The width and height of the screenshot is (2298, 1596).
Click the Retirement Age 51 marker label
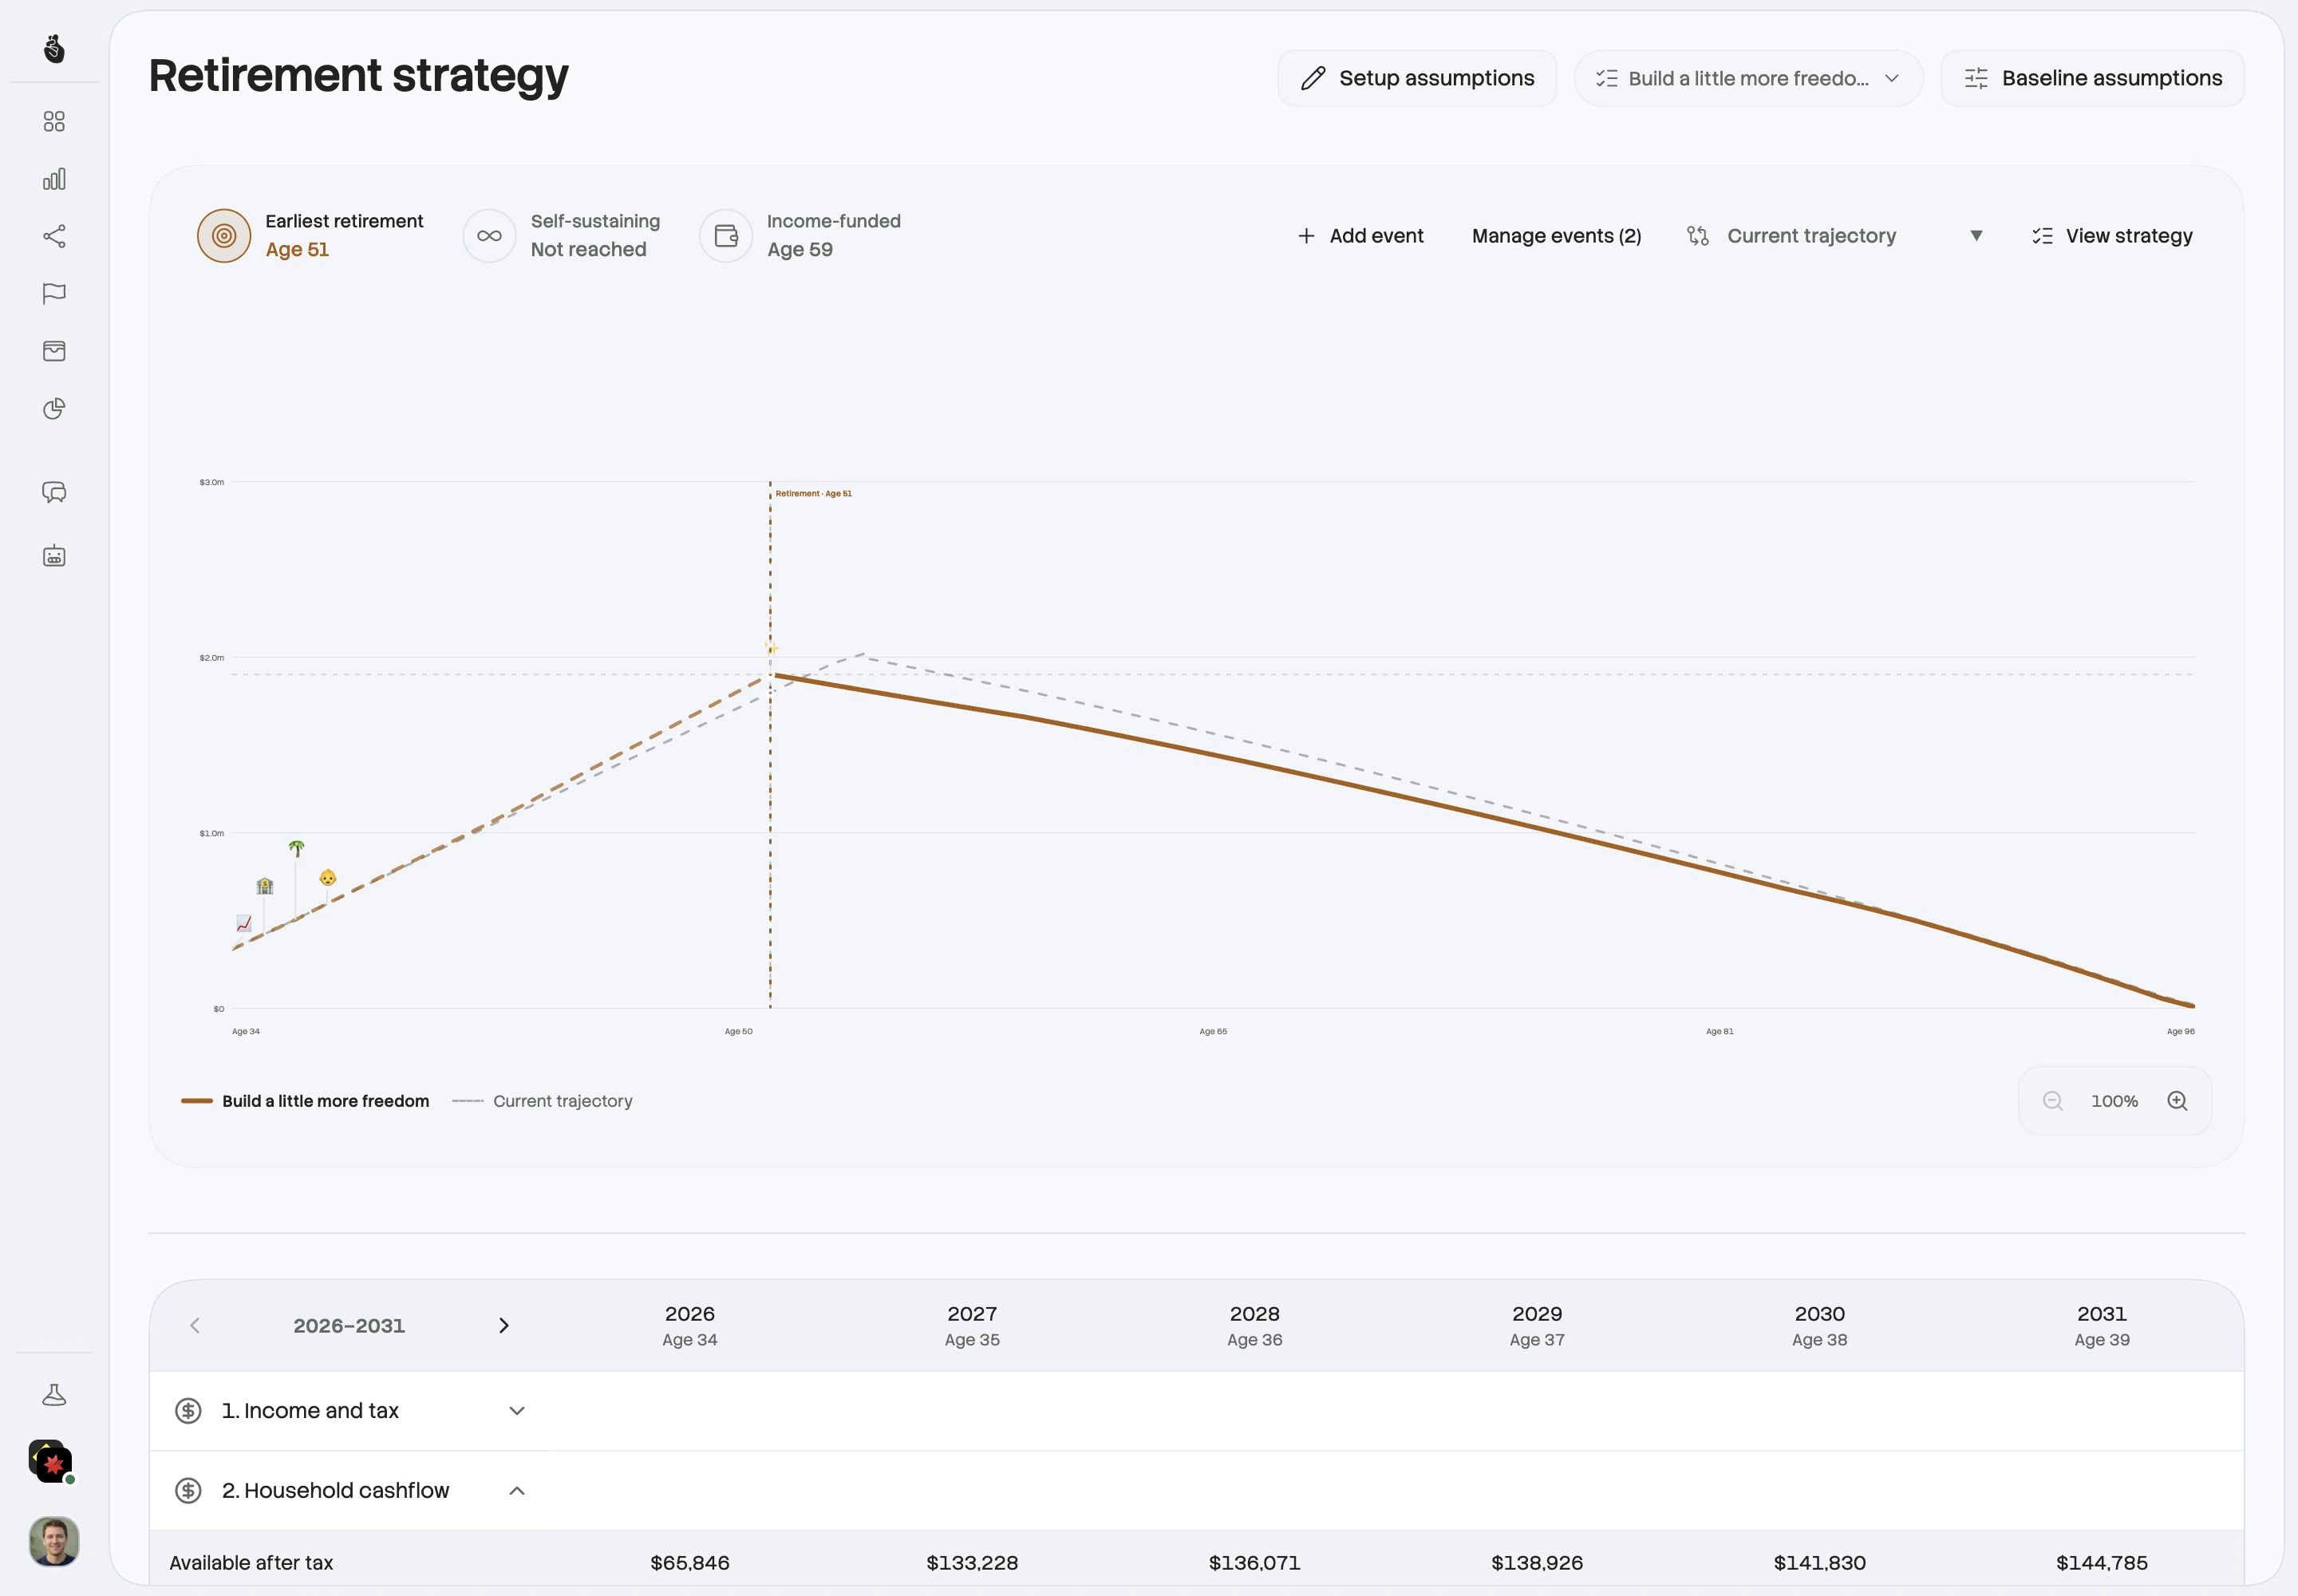(x=814, y=494)
